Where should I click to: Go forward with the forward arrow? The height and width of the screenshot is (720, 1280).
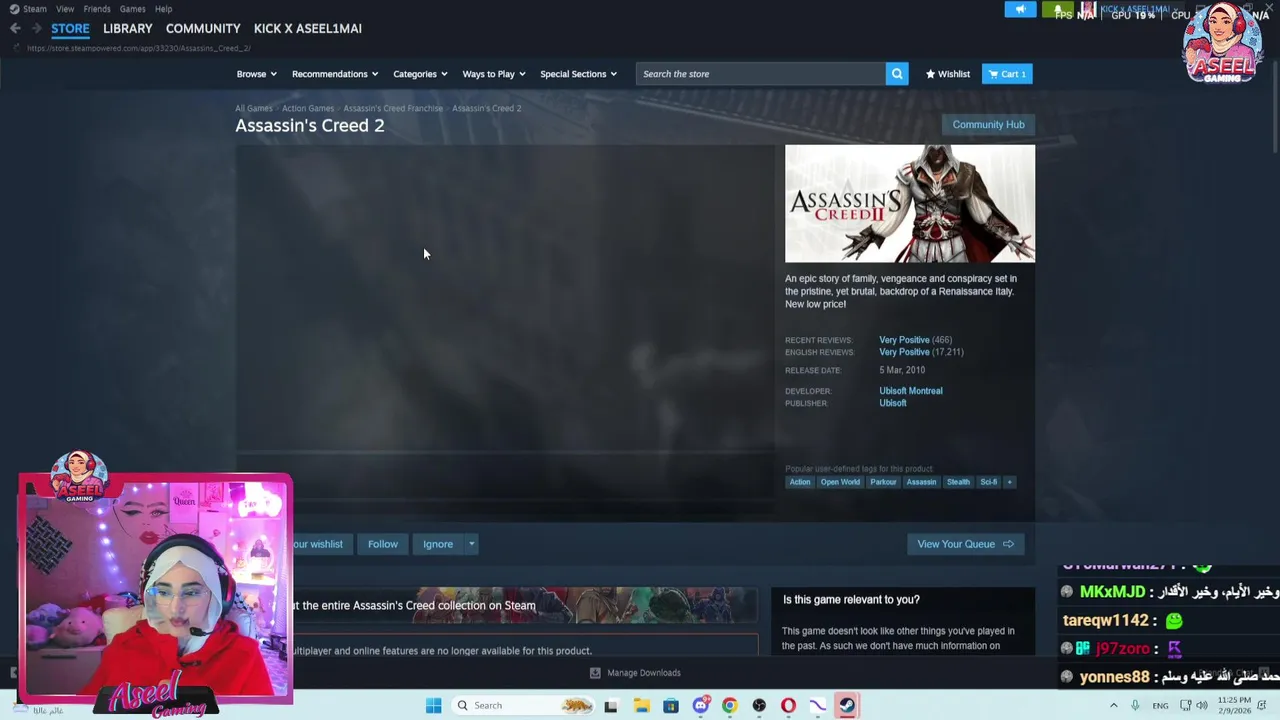36,28
